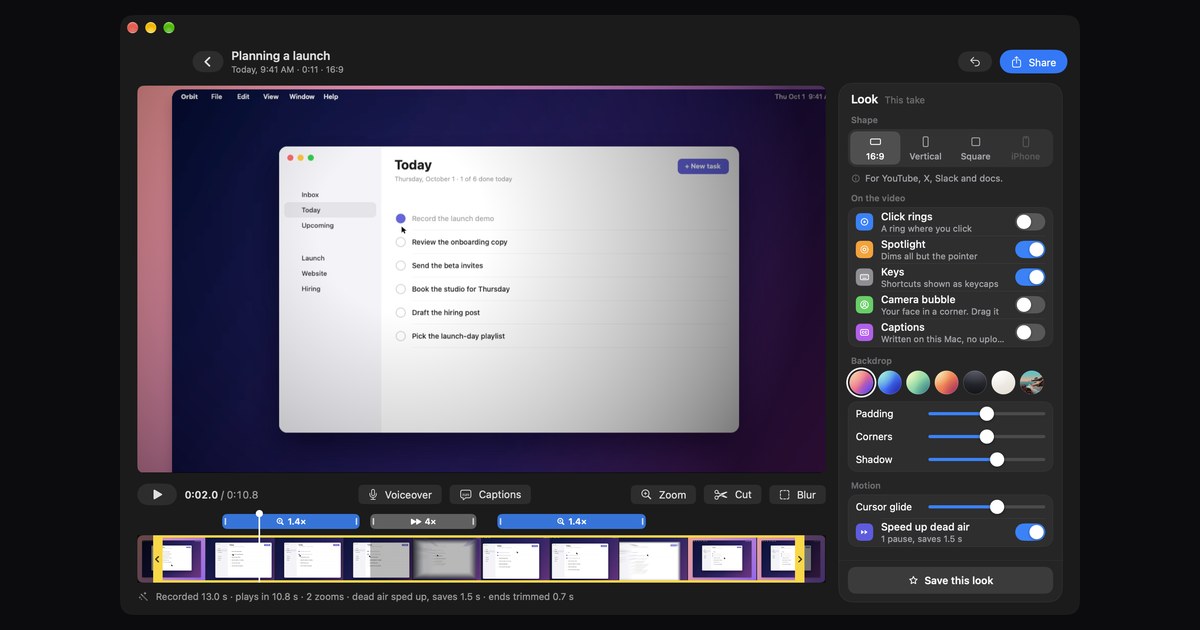Click the 'Recorded 13.0 s' status text
1200x630 pixels.
[x=193, y=597]
